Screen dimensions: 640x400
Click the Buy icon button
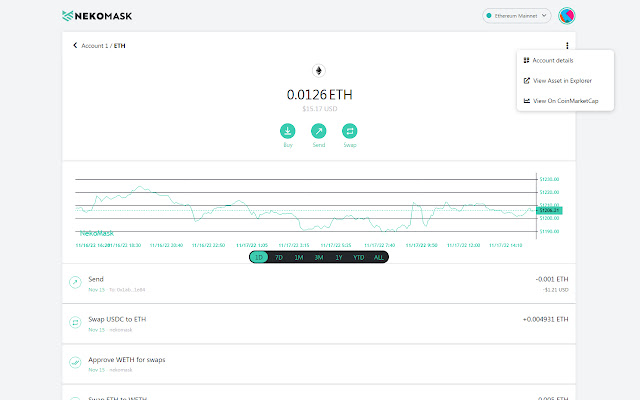pyautogui.click(x=287, y=130)
